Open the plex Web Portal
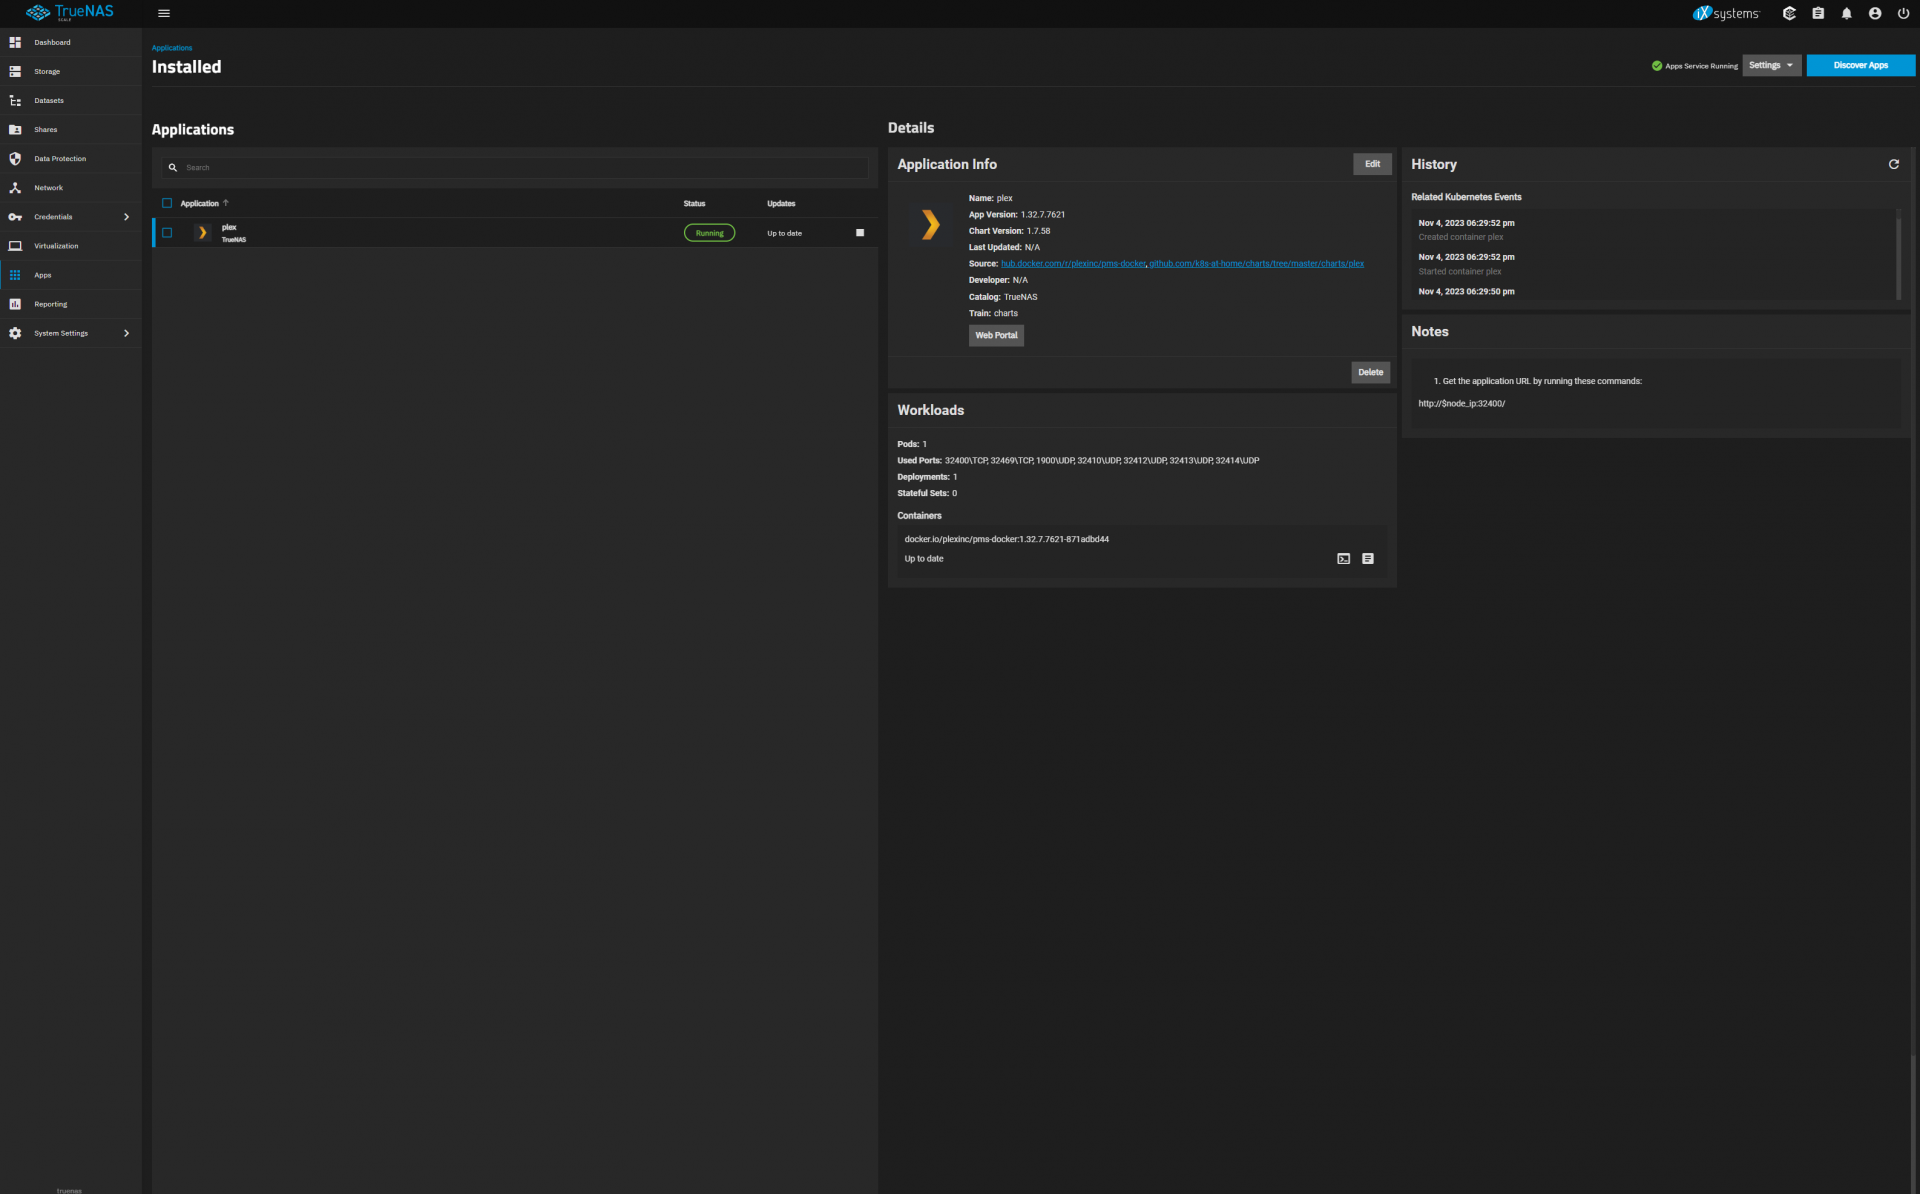Screen dimensions: 1920x1194 tap(996, 335)
